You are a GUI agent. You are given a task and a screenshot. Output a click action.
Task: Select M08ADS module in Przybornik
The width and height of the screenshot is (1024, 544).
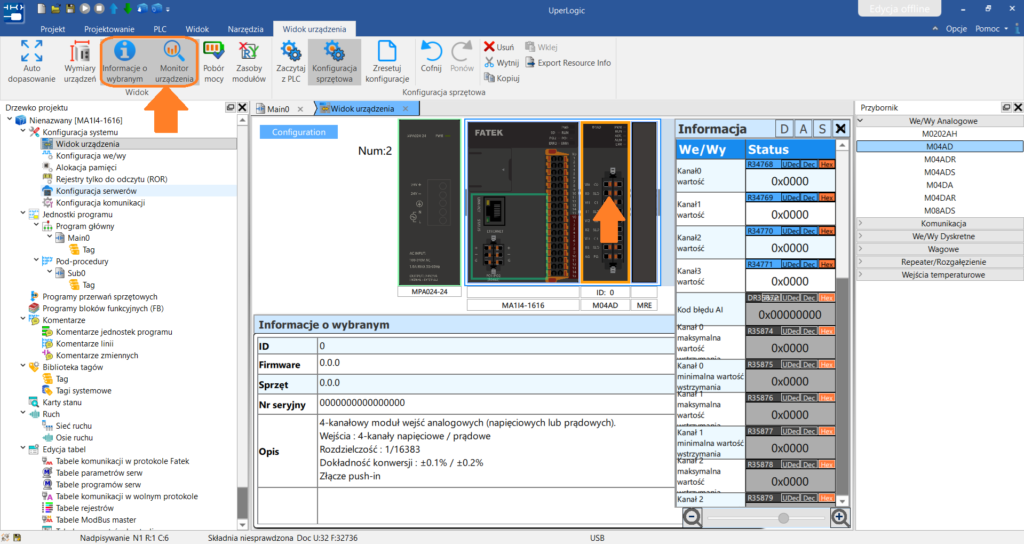[939, 211]
